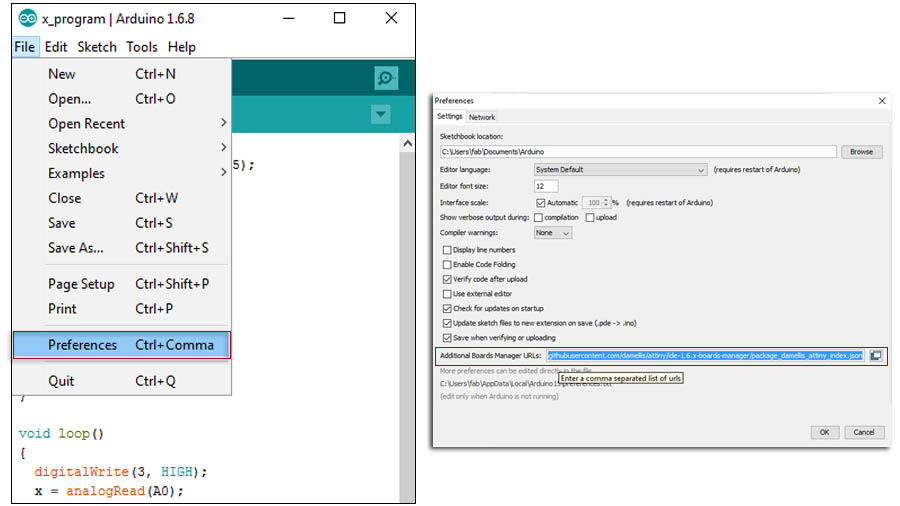This screenshot has height=506, width=900.
Task: Click the Browse button
Action: pos(861,151)
